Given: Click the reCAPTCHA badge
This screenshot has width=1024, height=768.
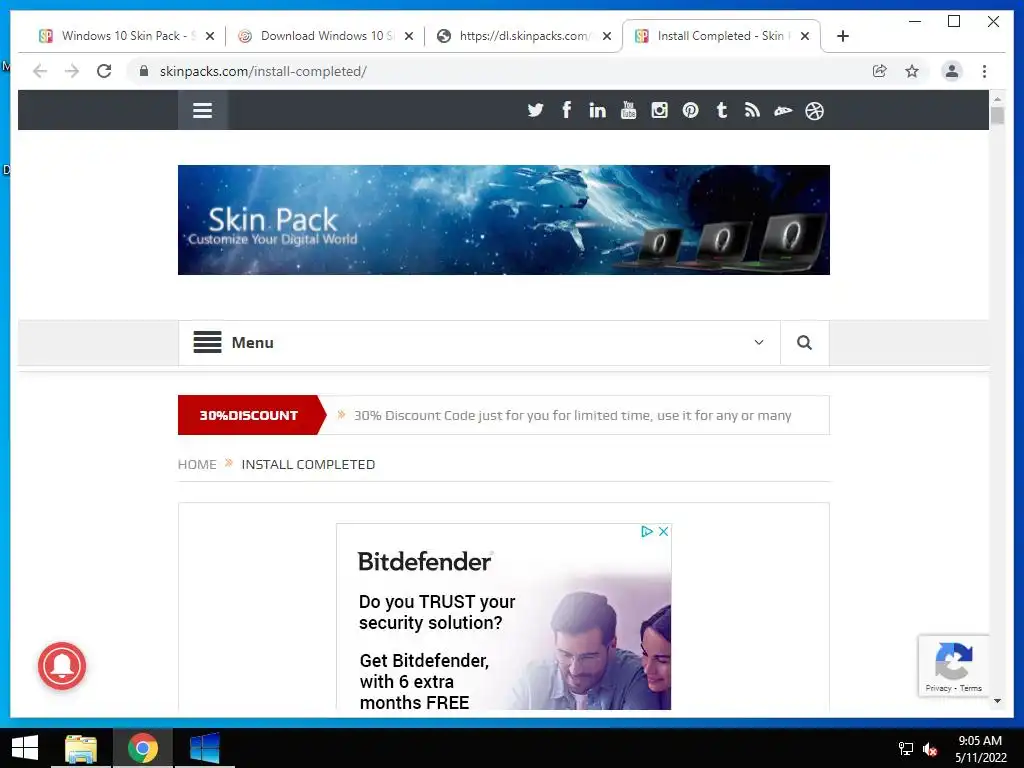Looking at the screenshot, I should click(953, 665).
